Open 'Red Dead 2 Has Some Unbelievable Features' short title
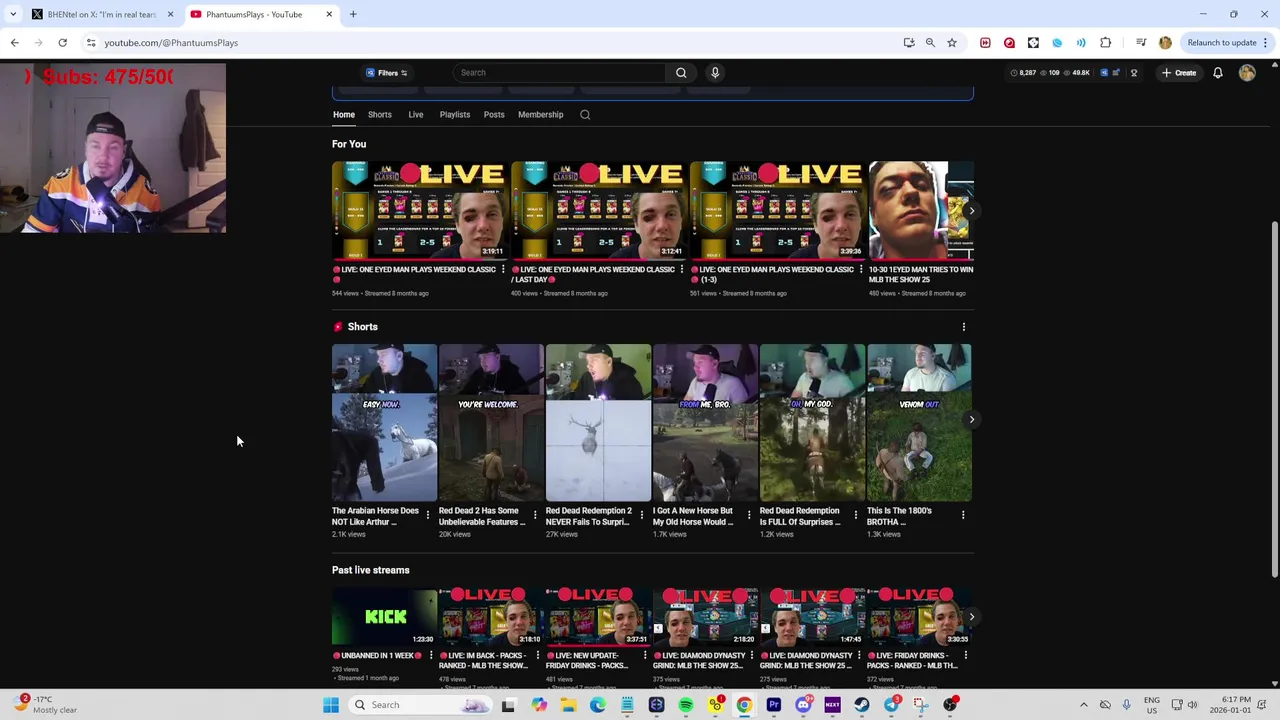The height and width of the screenshot is (720, 1280). click(482, 517)
